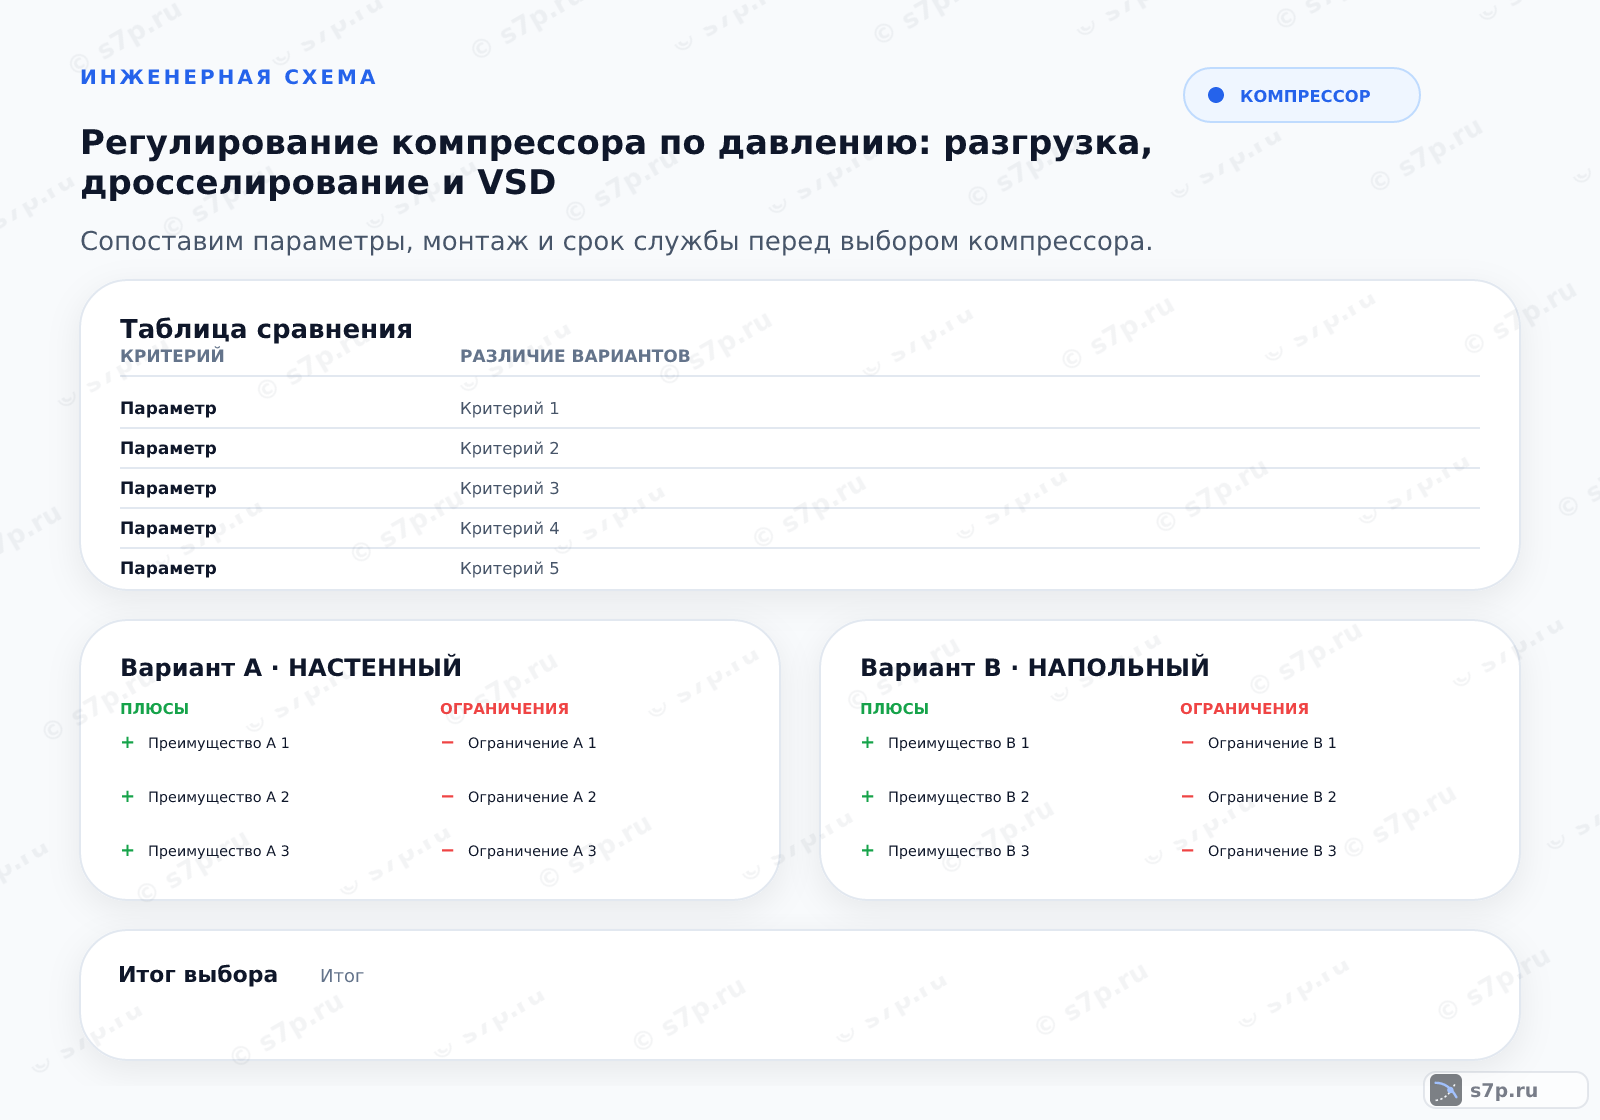Select the Критерий 3 cell
This screenshot has height=1120, width=1600.
(x=509, y=488)
